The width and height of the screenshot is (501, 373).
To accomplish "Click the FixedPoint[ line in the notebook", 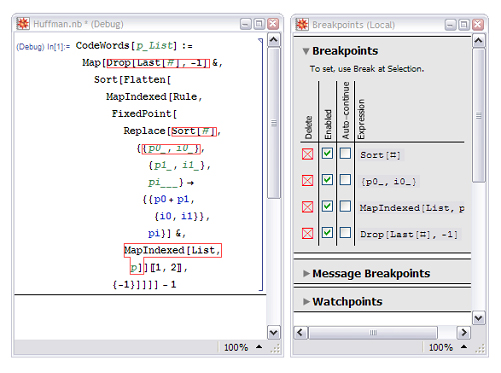I will [x=144, y=114].
